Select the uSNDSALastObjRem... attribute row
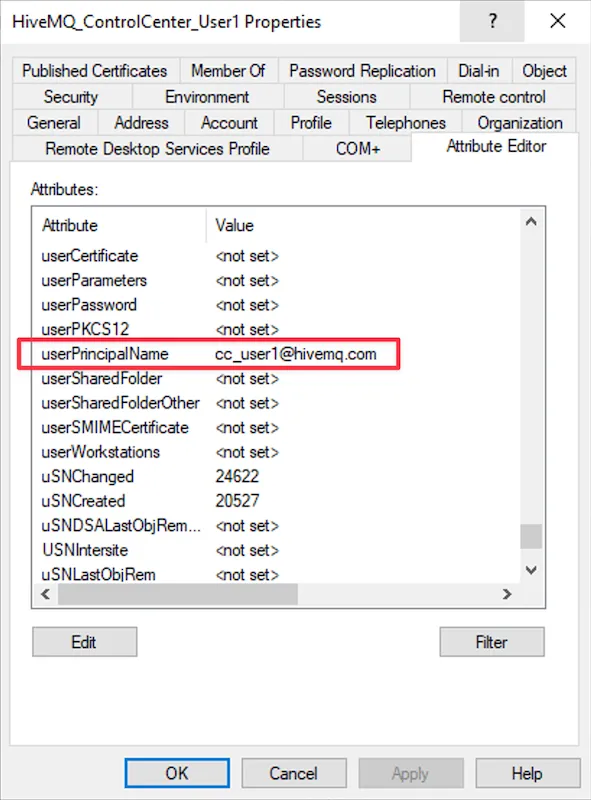The width and height of the screenshot is (591, 800). coord(276,525)
